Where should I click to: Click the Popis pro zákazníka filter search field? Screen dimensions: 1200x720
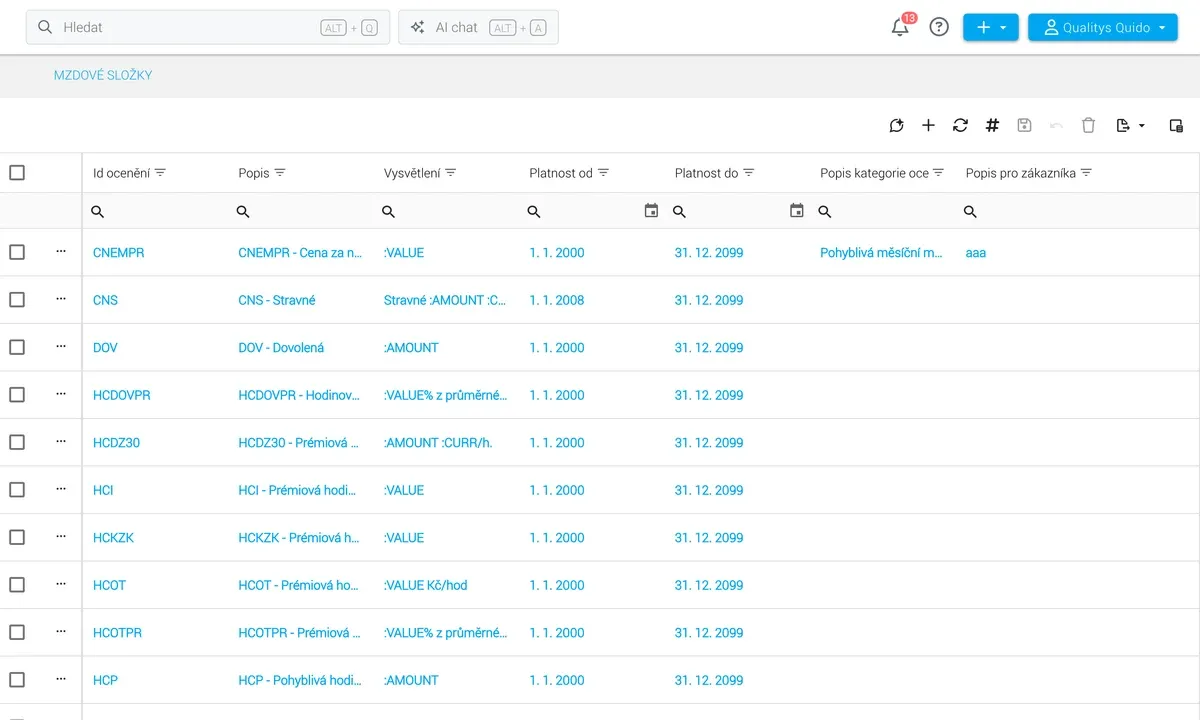(1076, 211)
